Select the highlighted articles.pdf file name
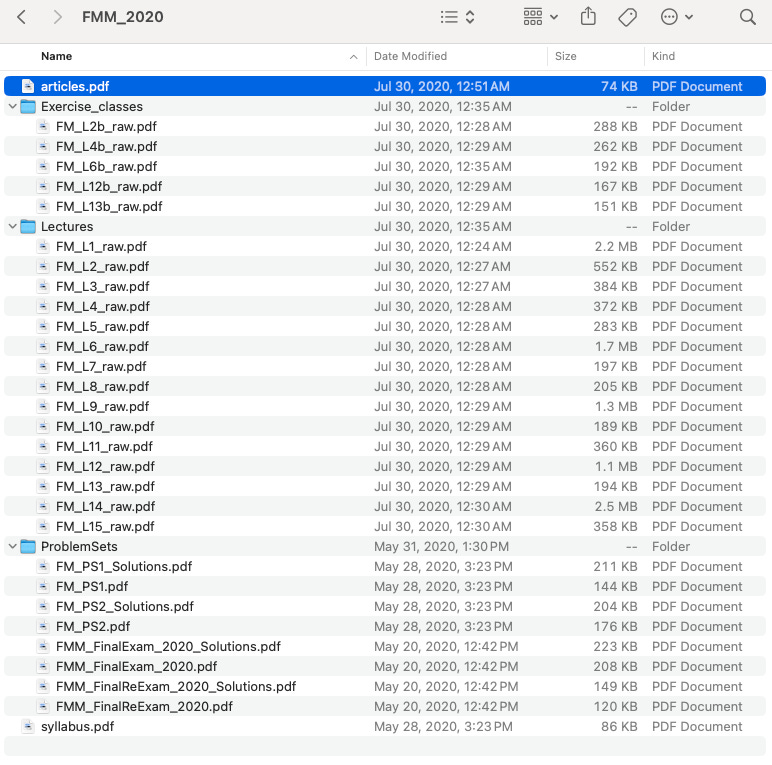The image size is (772, 765). pyautogui.click(x=75, y=86)
